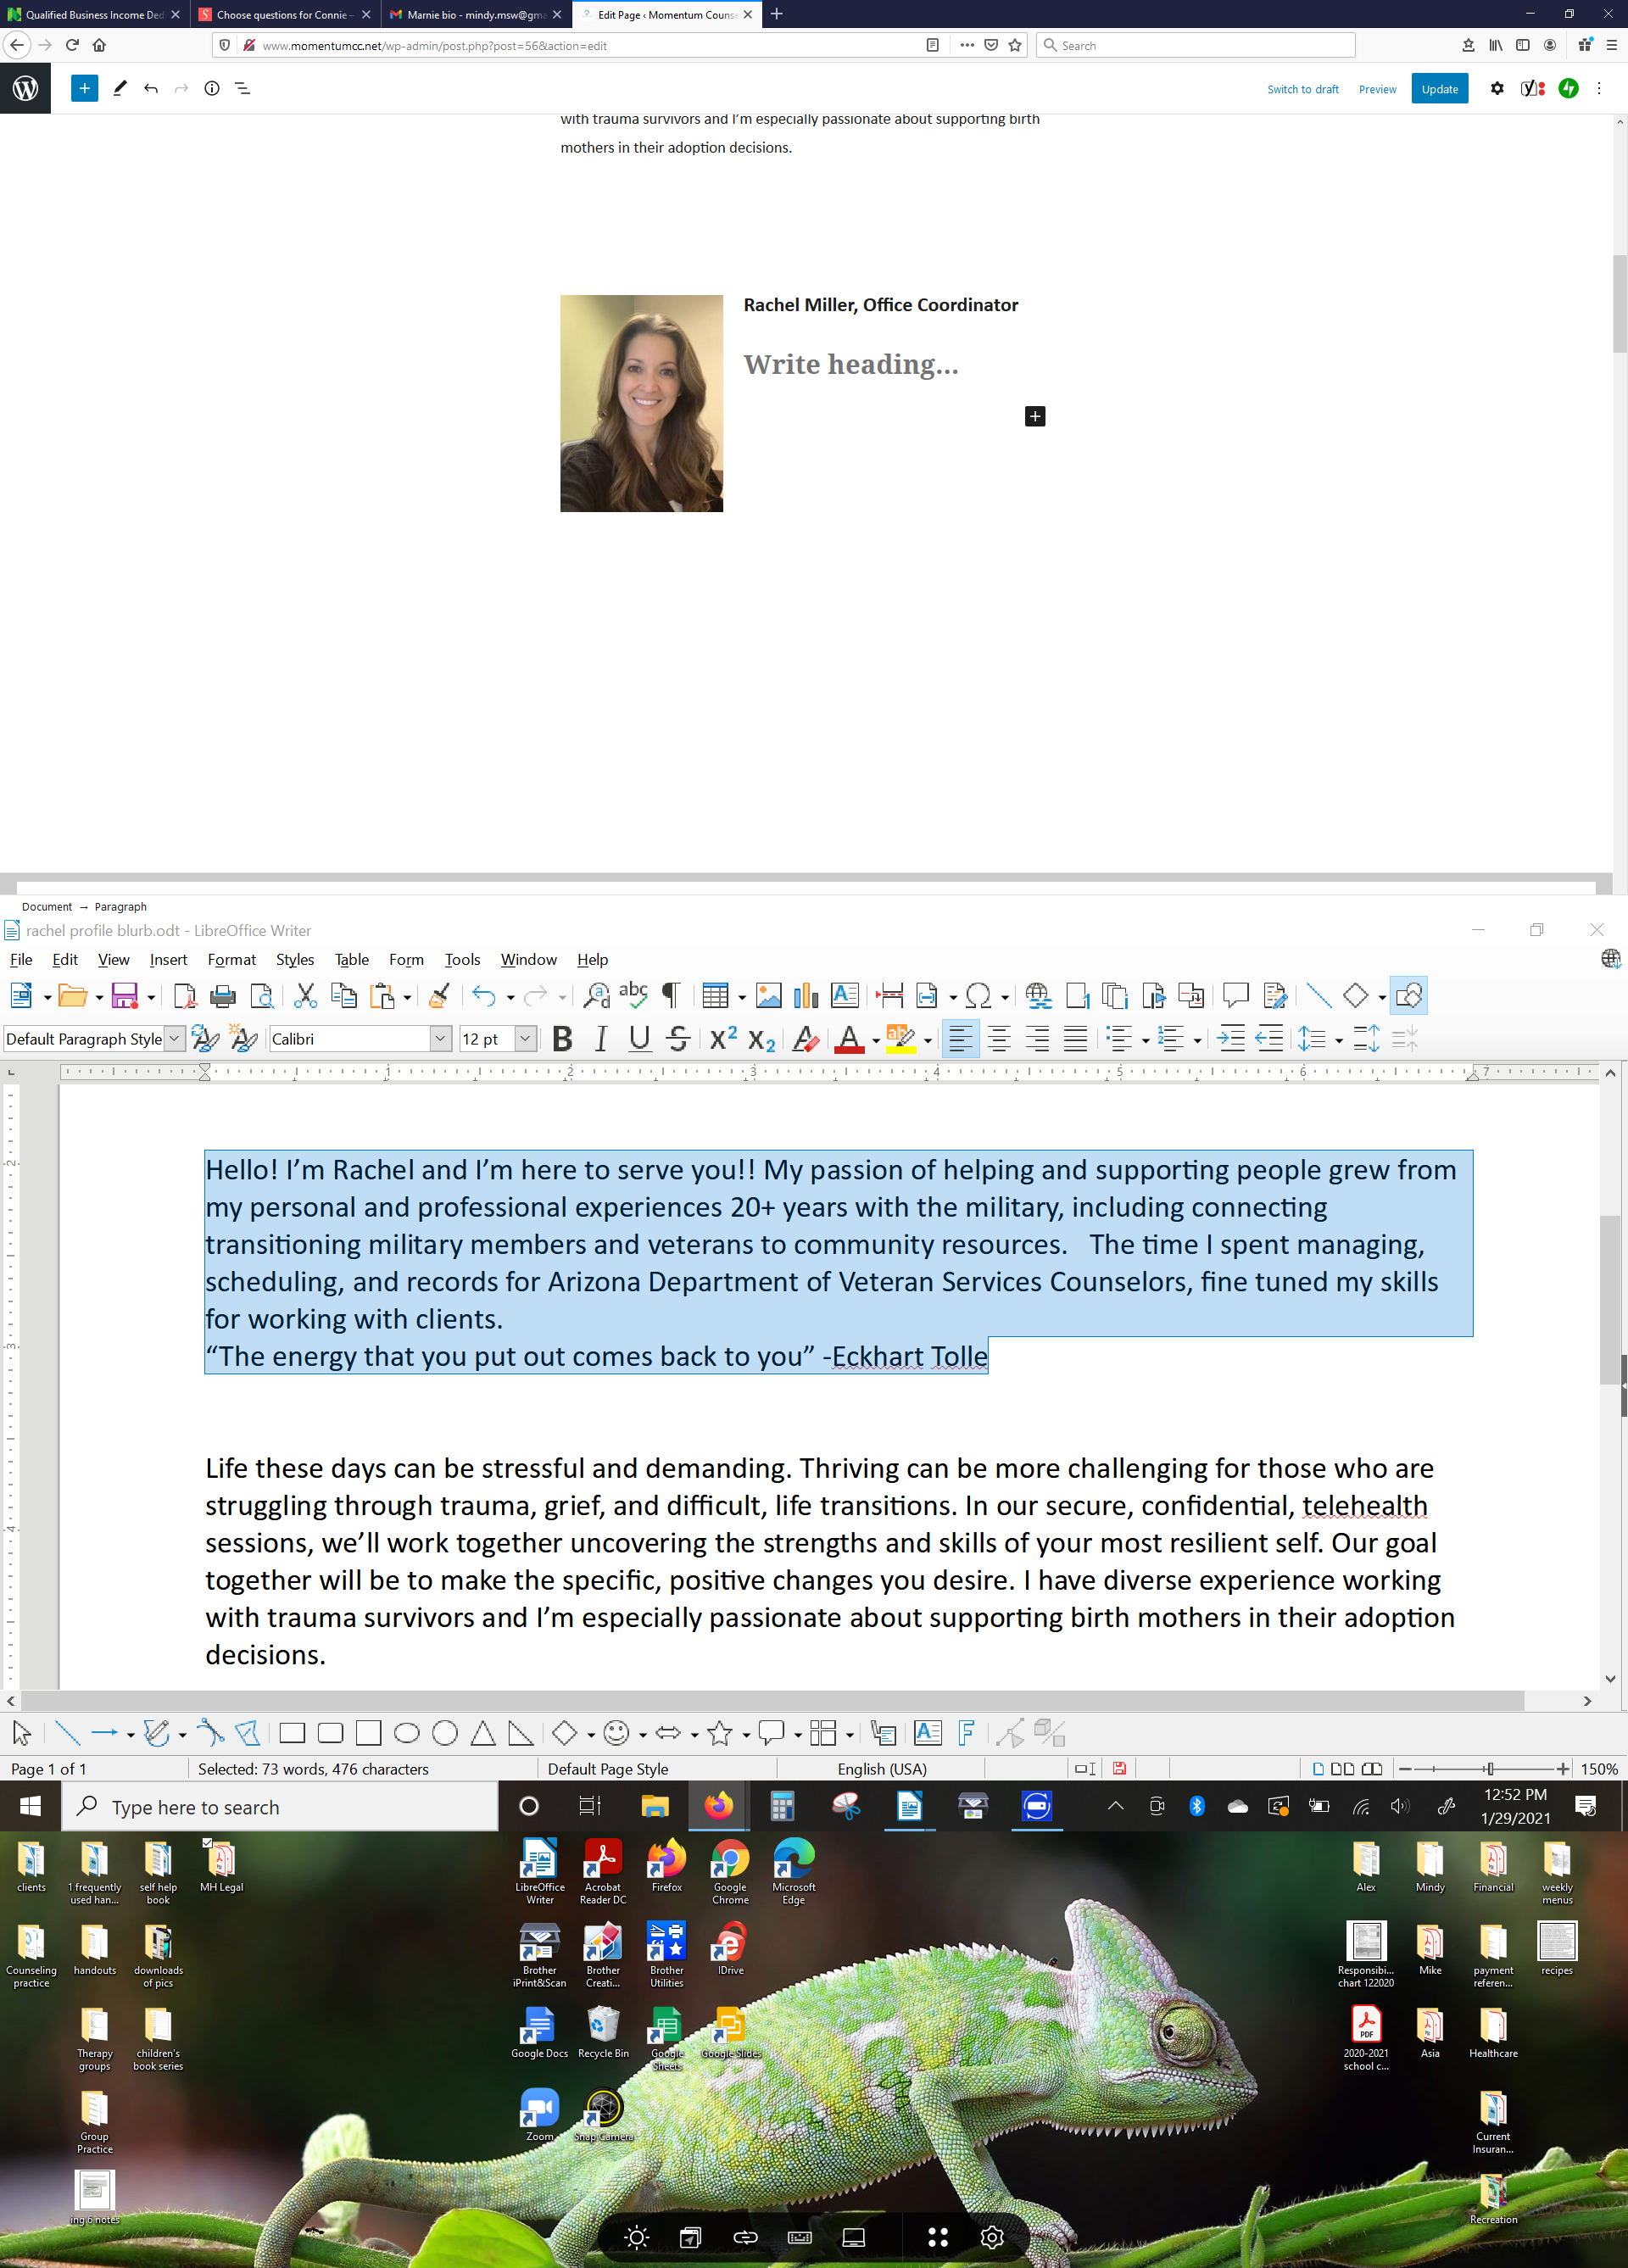The image size is (1628, 2268).
Task: Click Clone Formatting paintbrush icon
Action: pos(438,995)
